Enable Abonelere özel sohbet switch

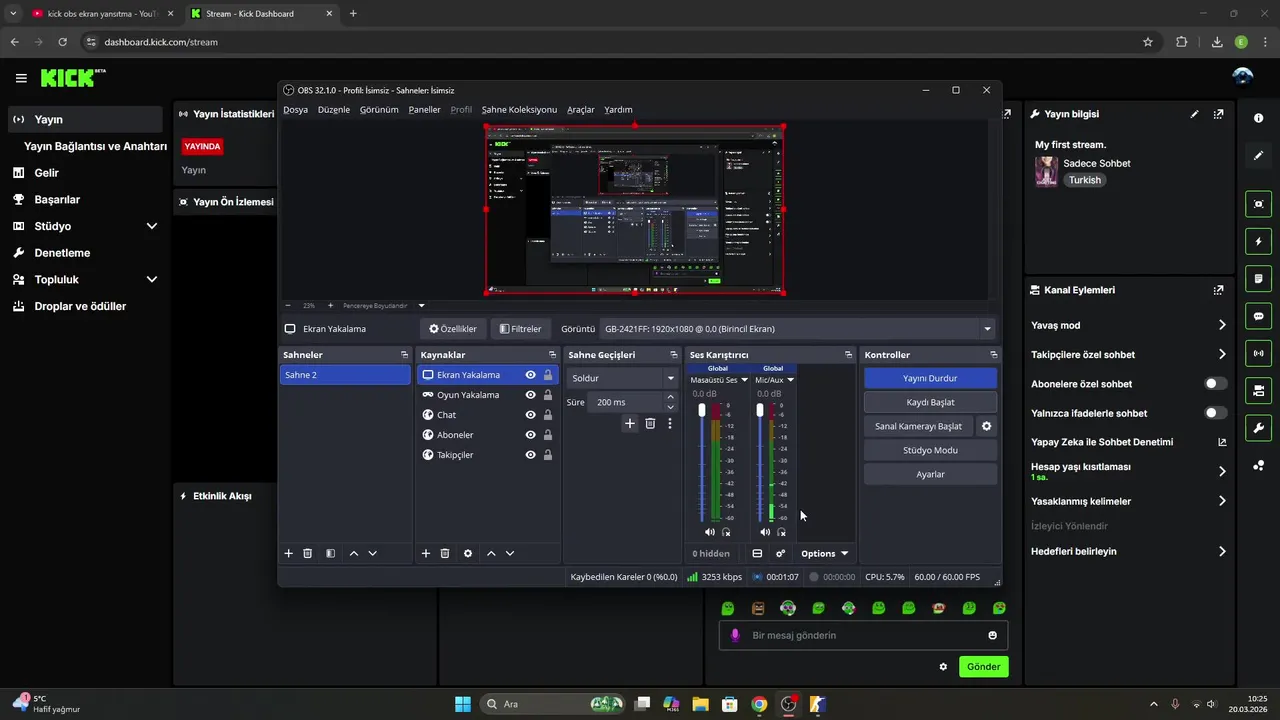pyautogui.click(x=1215, y=384)
